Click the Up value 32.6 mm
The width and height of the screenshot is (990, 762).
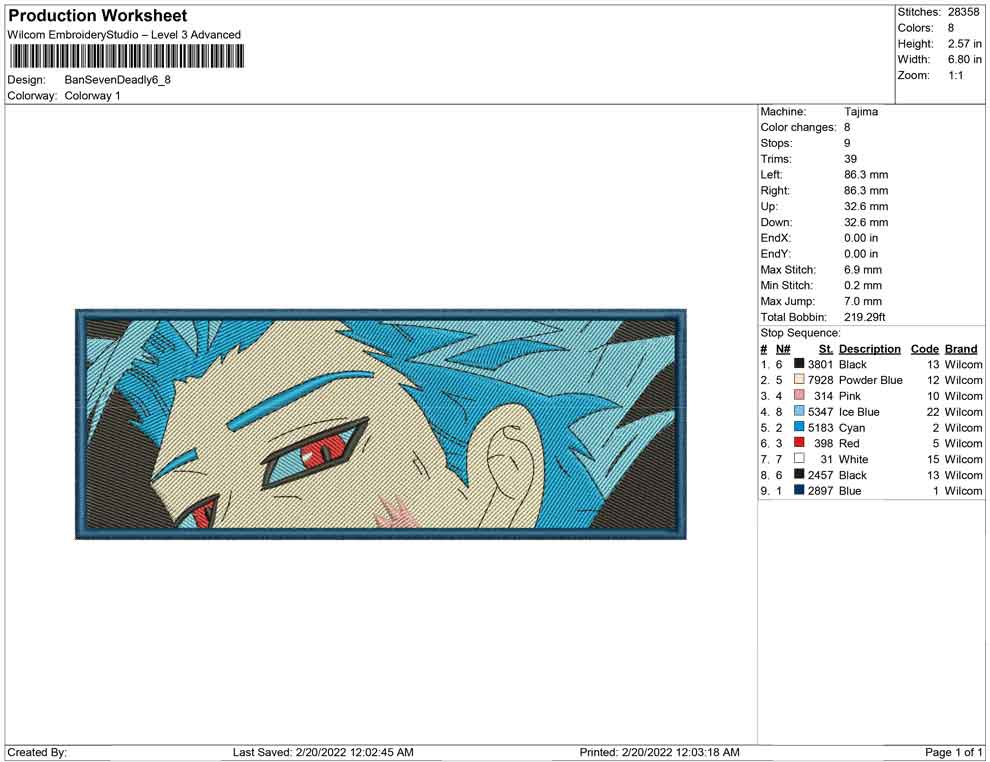866,206
